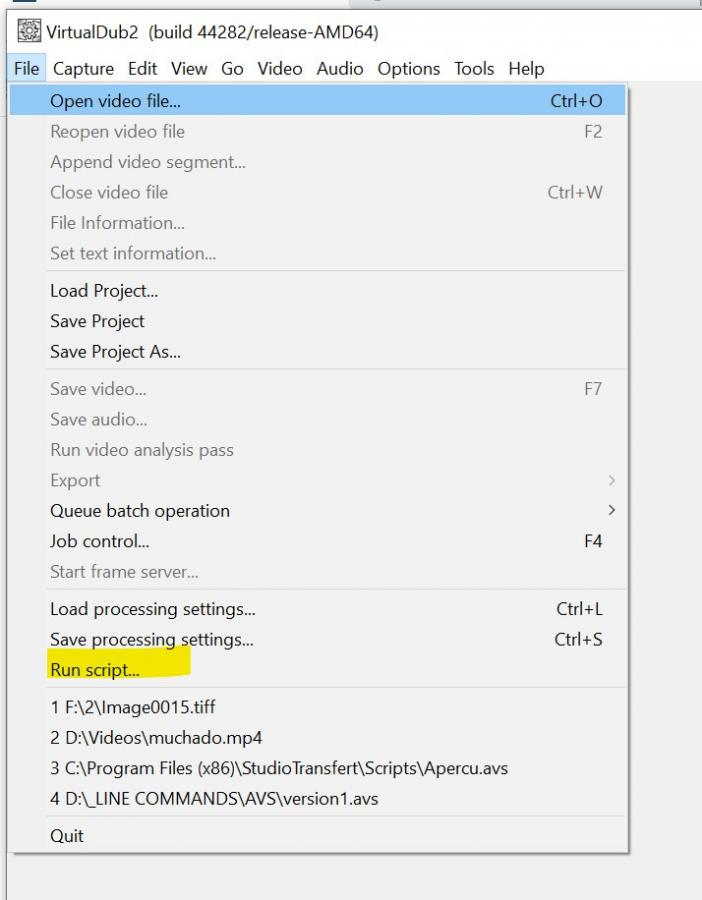Choose Open video file menu entry
Image resolution: width=702 pixels, height=900 pixels.
click(317, 100)
